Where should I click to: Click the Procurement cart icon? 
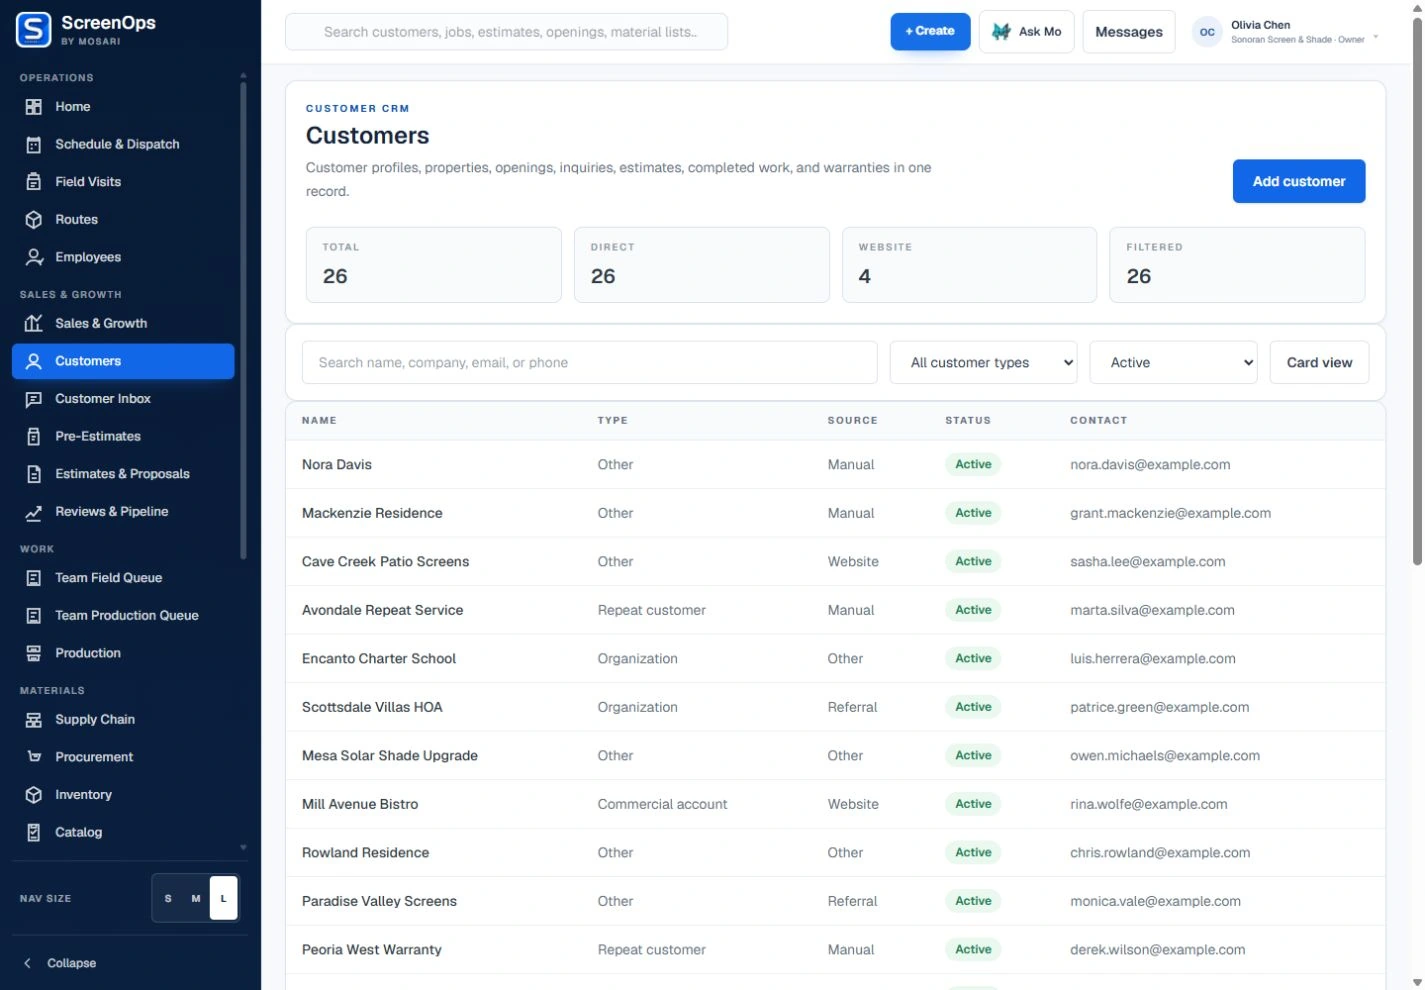[x=34, y=757]
